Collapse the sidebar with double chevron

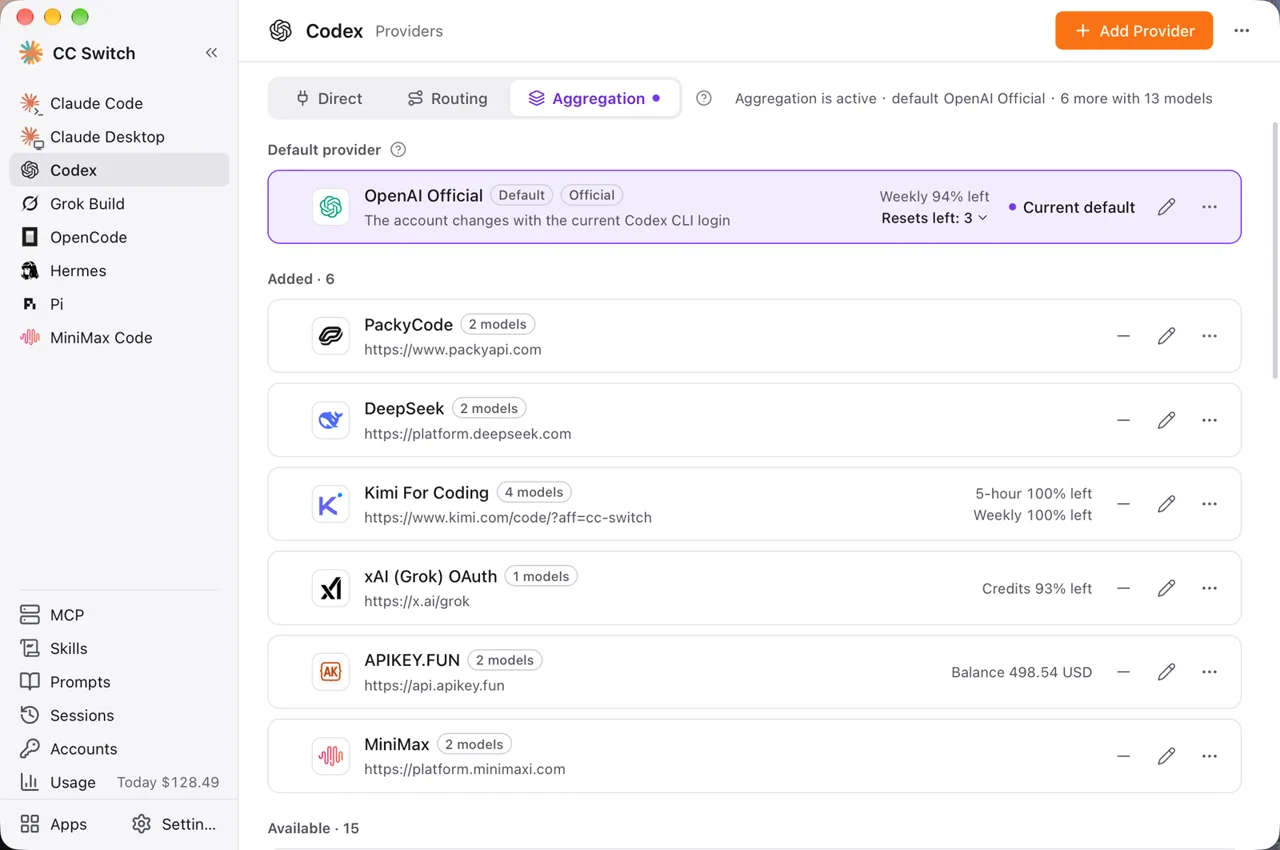(211, 53)
